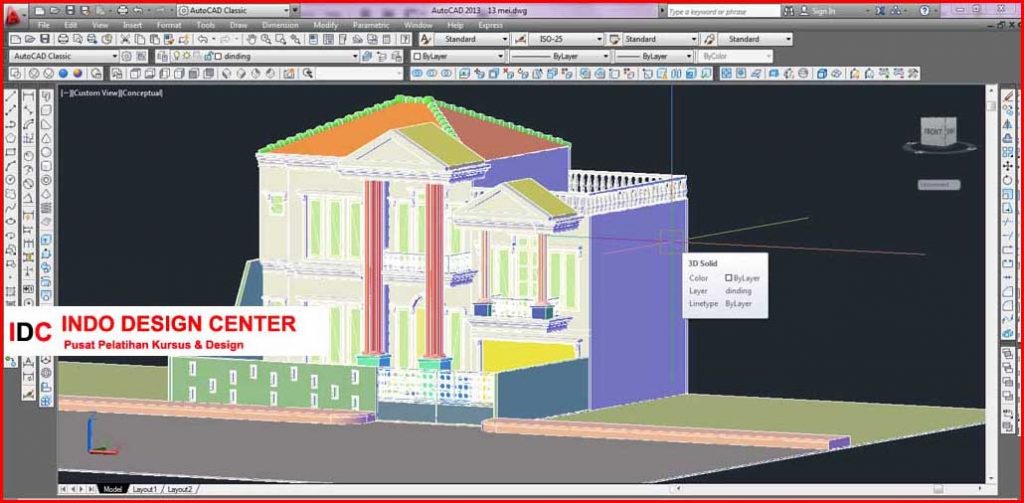Open AutoCAD Classic workspace dropdown in title bar
This screenshot has width=1024, height=503.
coord(286,11)
